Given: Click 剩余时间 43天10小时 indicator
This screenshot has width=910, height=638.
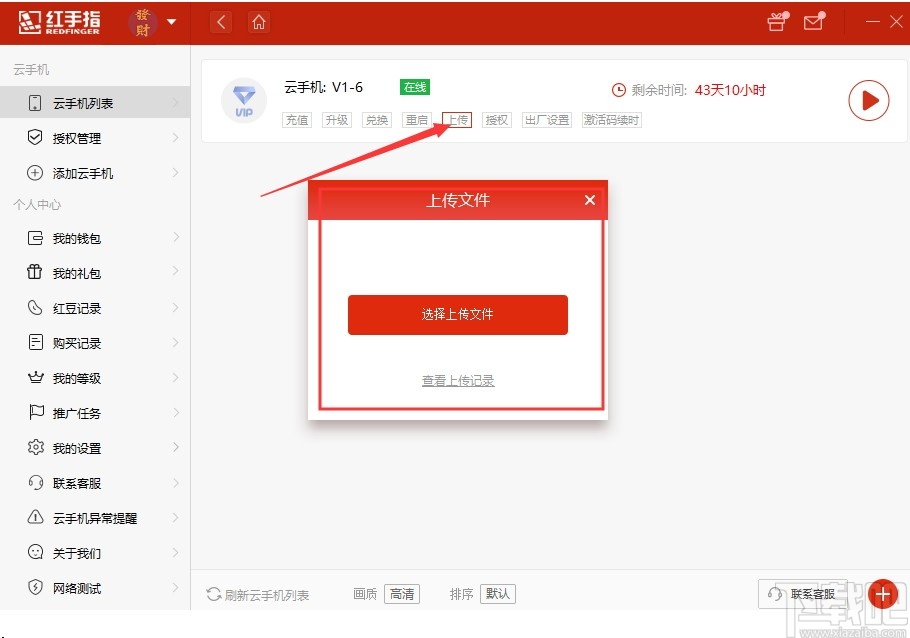Looking at the screenshot, I should [x=690, y=89].
